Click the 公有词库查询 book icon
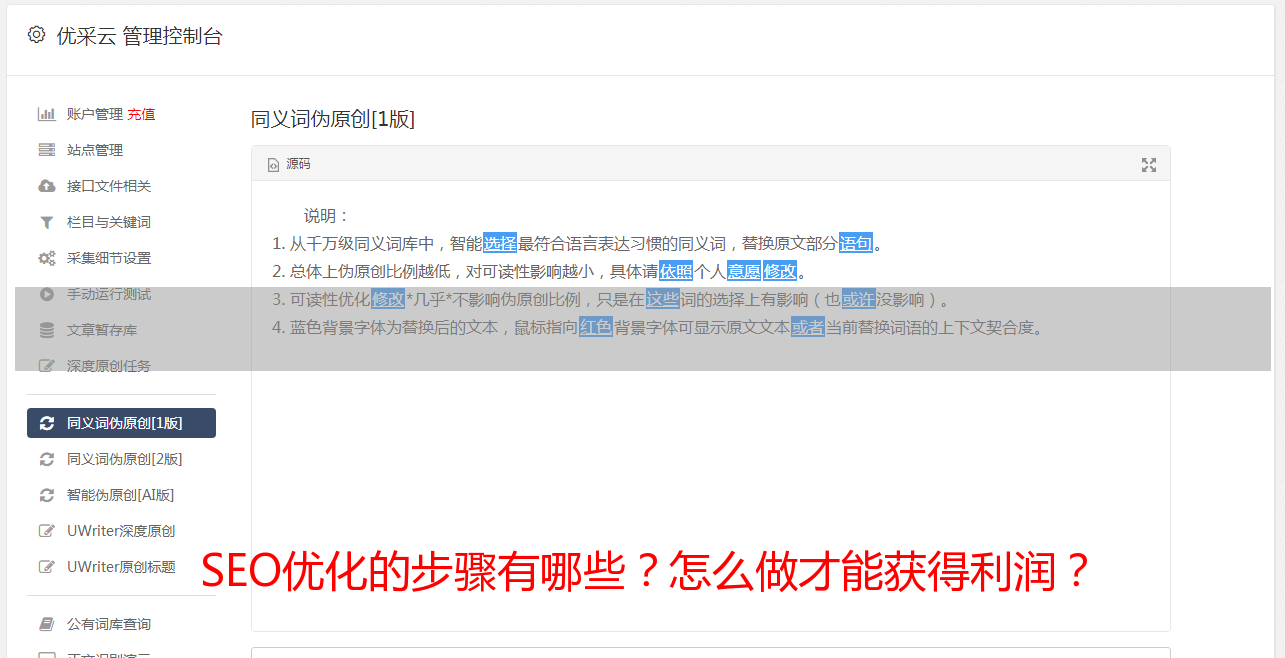Image resolution: width=1285 pixels, height=658 pixels. pos(46,624)
